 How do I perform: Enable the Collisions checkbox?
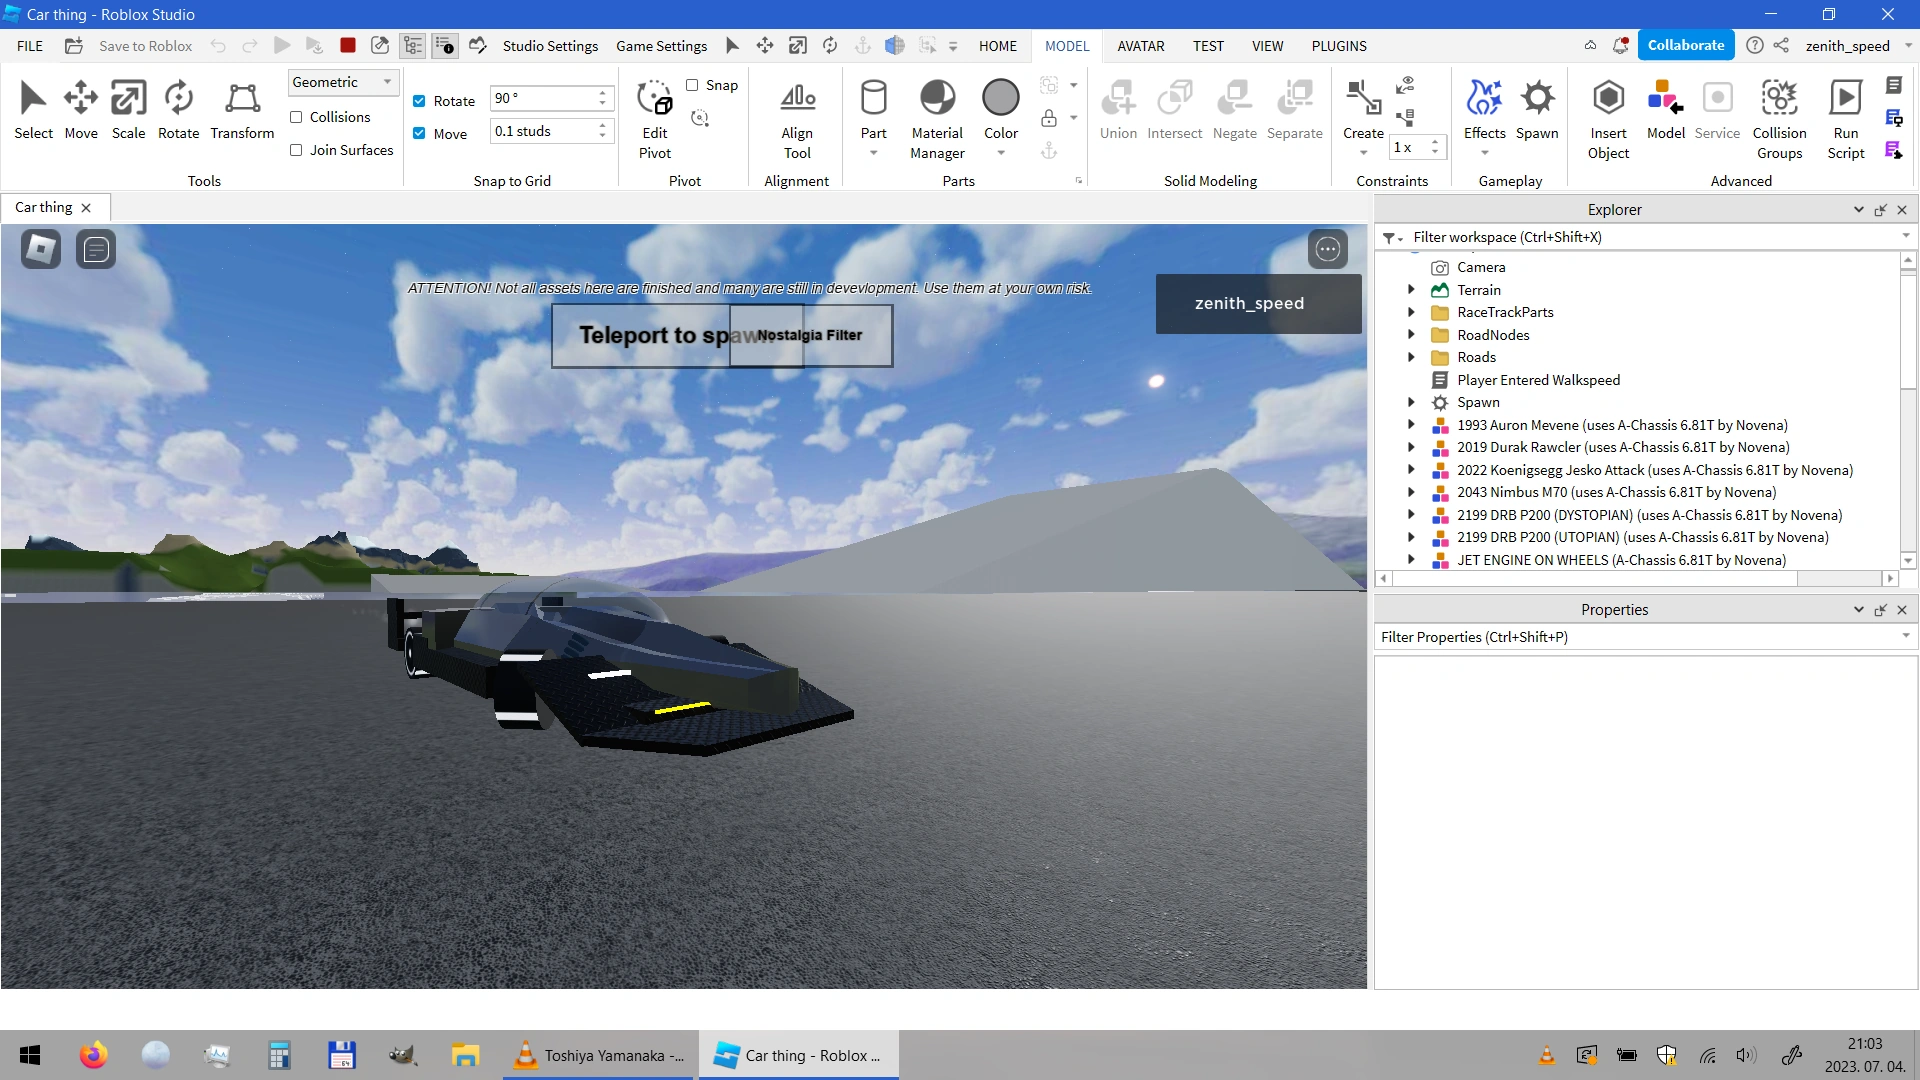(296, 117)
